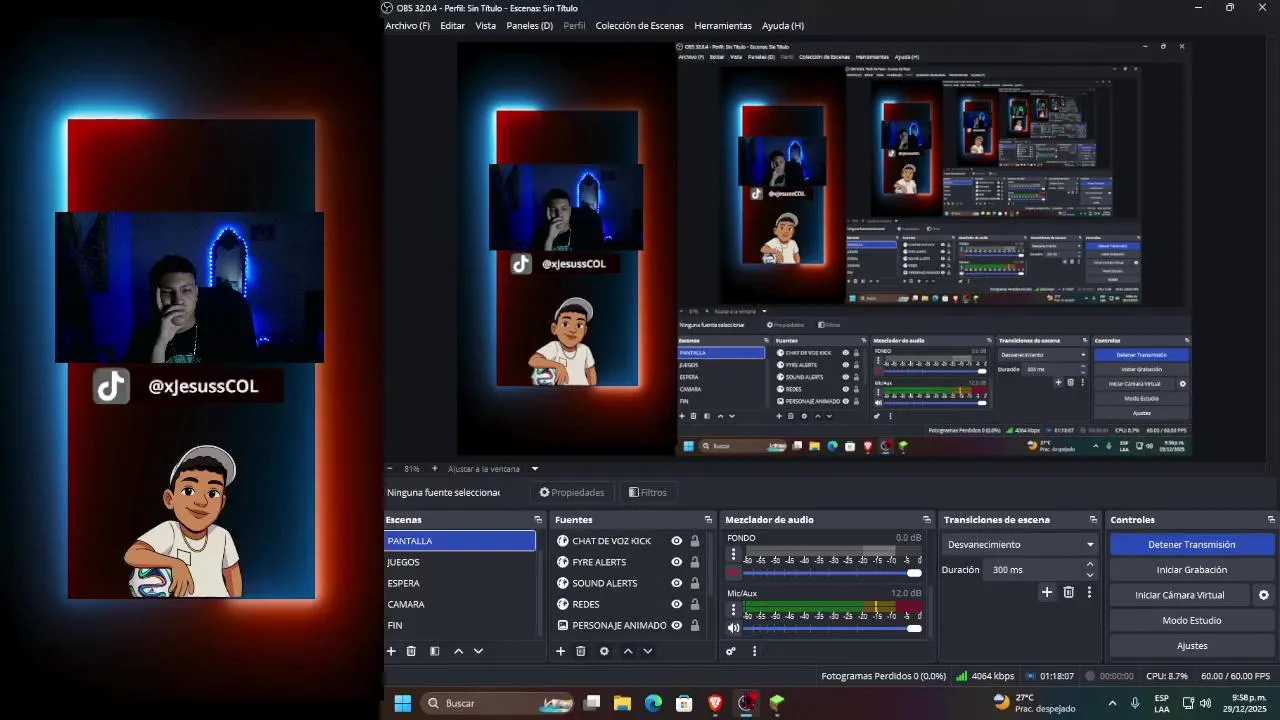Remove selected source with trash icon
1280x720 pixels.
pyautogui.click(x=580, y=651)
